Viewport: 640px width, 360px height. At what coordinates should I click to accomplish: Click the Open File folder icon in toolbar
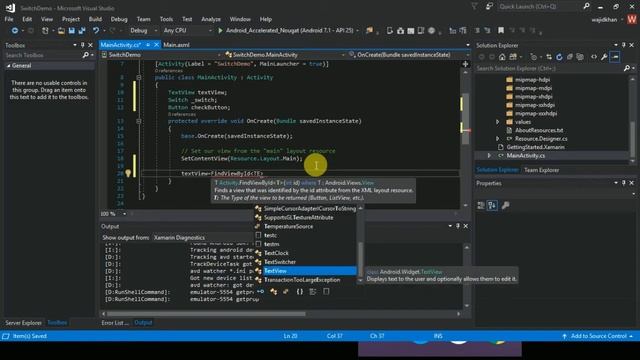tap(61, 31)
